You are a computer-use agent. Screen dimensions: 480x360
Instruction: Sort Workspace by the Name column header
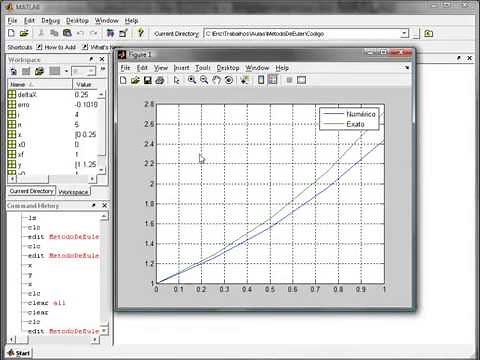[x=39, y=84]
